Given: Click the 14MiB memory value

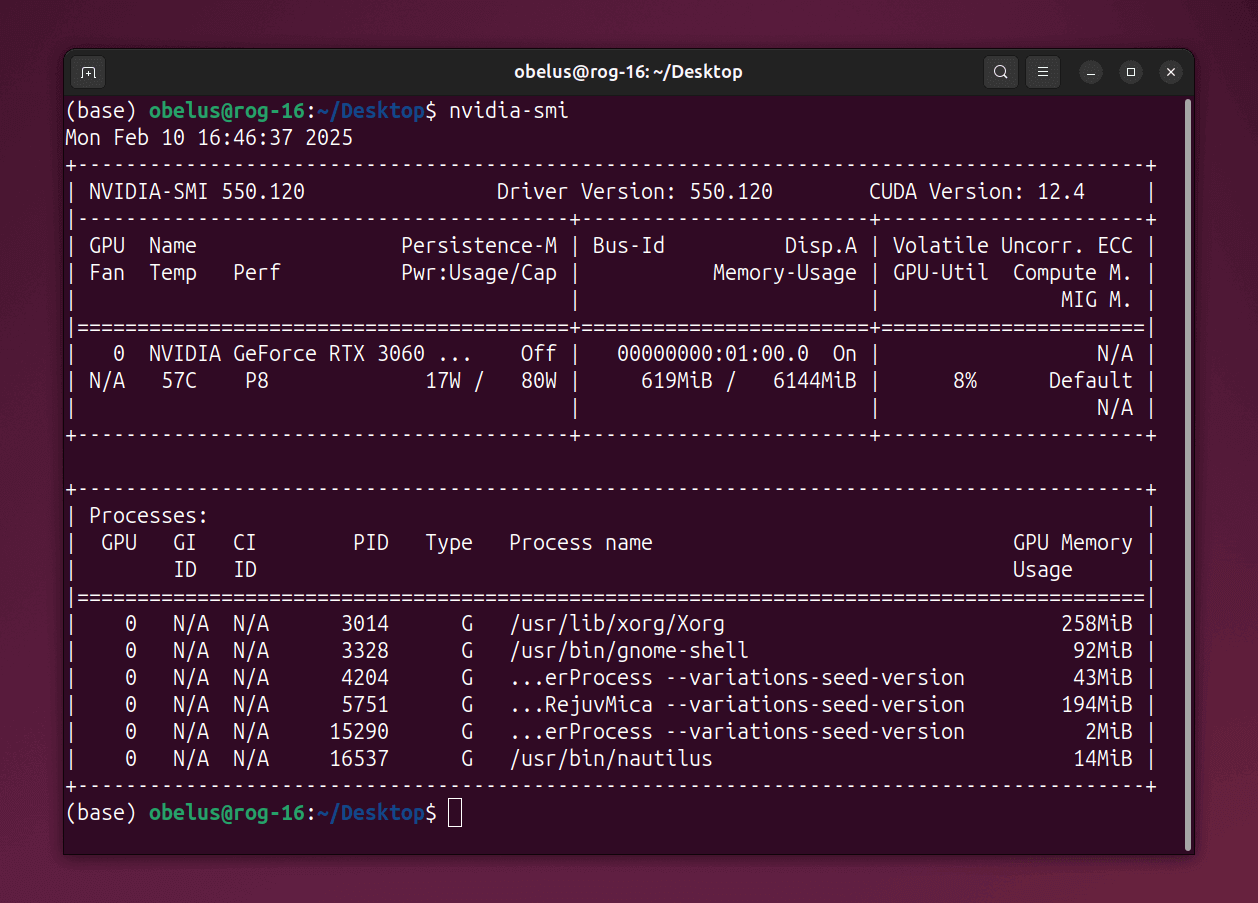Looking at the screenshot, I should point(1103,759).
